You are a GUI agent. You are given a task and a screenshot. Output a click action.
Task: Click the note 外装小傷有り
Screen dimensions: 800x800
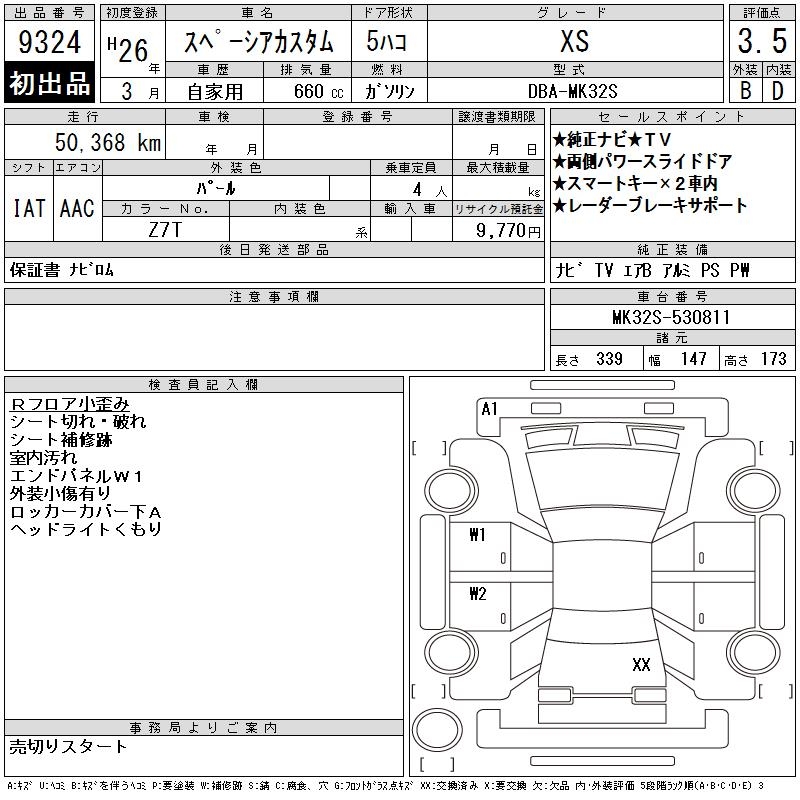pos(60,493)
